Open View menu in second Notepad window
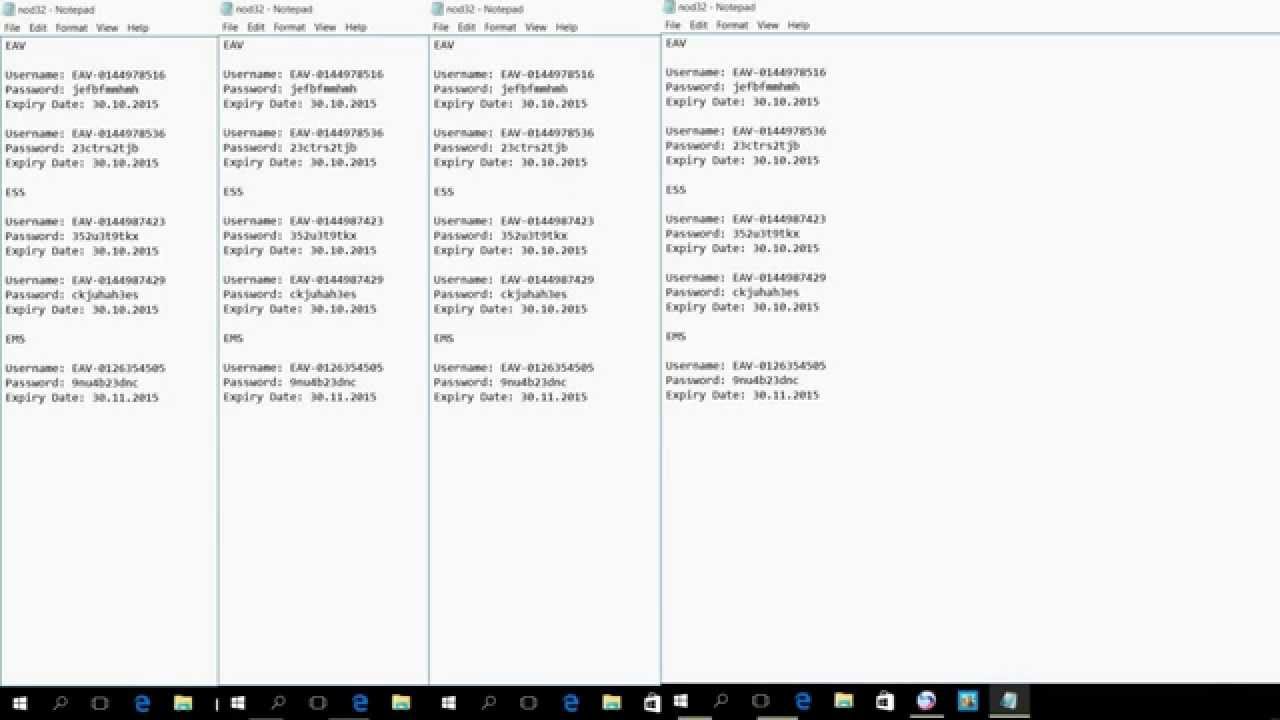The width and height of the screenshot is (1280, 720). [x=325, y=27]
